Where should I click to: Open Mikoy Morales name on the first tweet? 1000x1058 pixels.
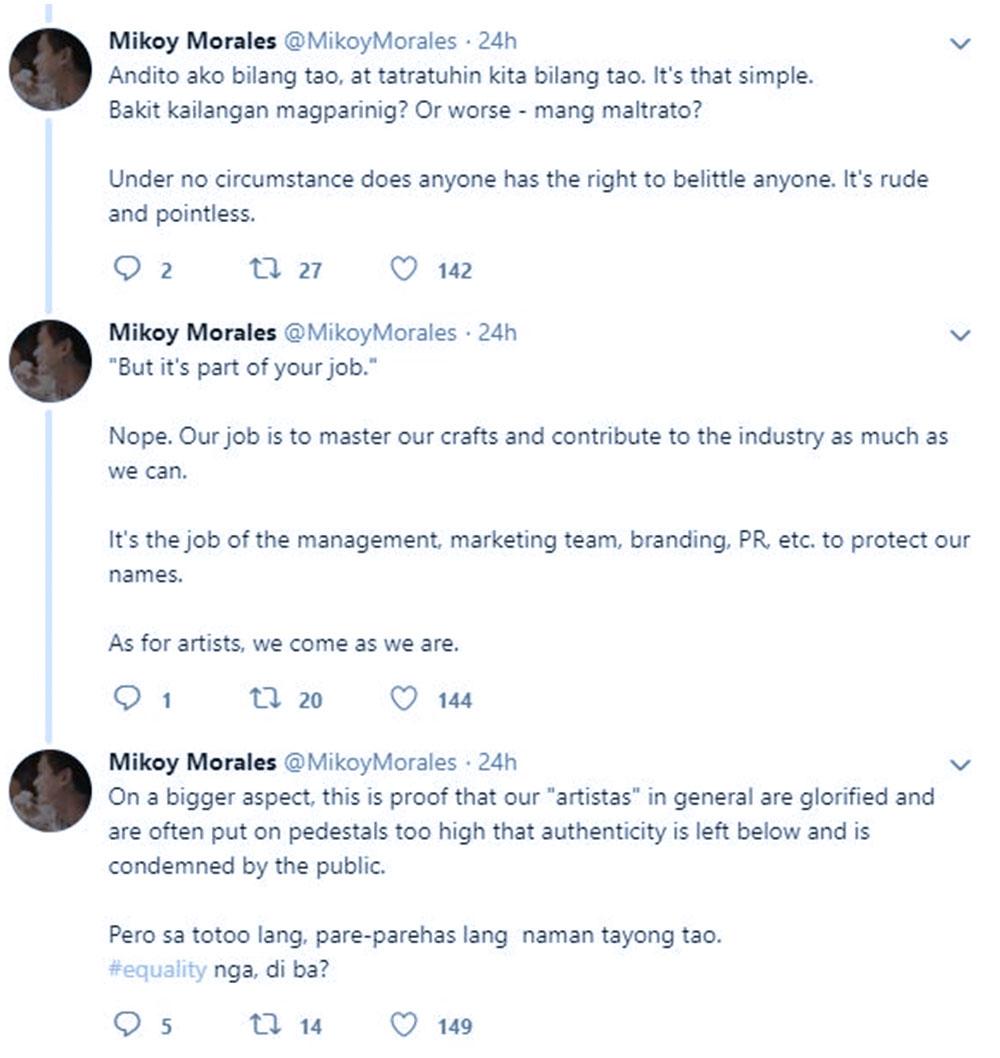(x=192, y=42)
